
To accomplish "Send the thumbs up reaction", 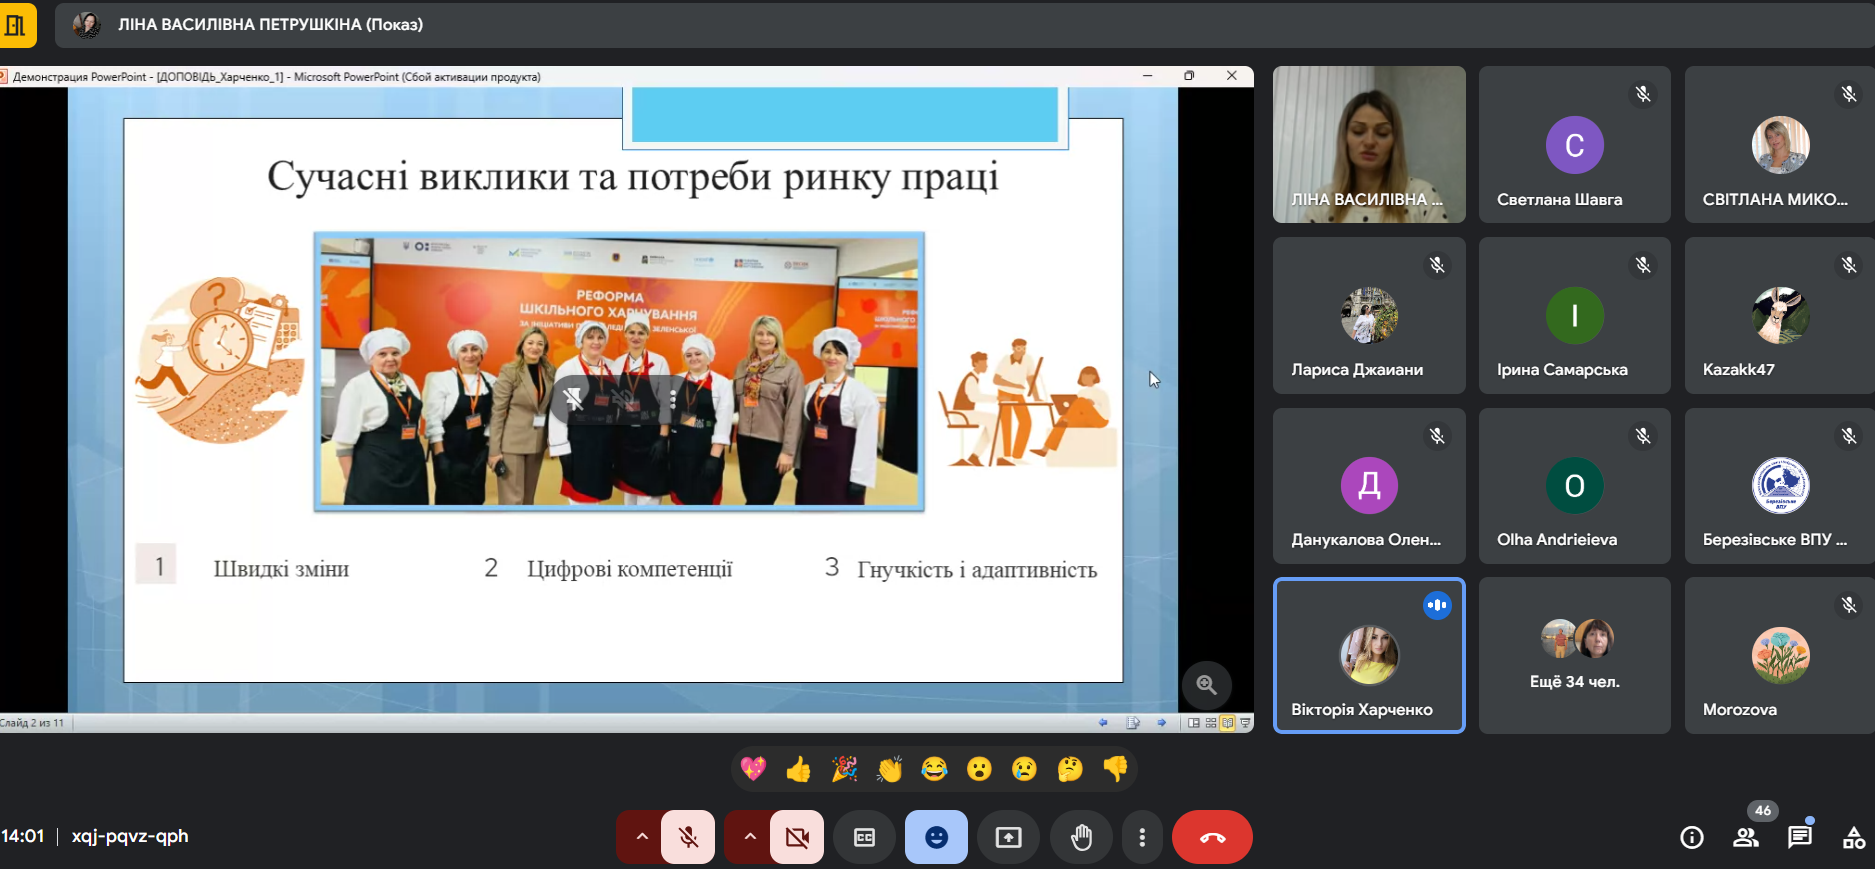I will pos(798,769).
